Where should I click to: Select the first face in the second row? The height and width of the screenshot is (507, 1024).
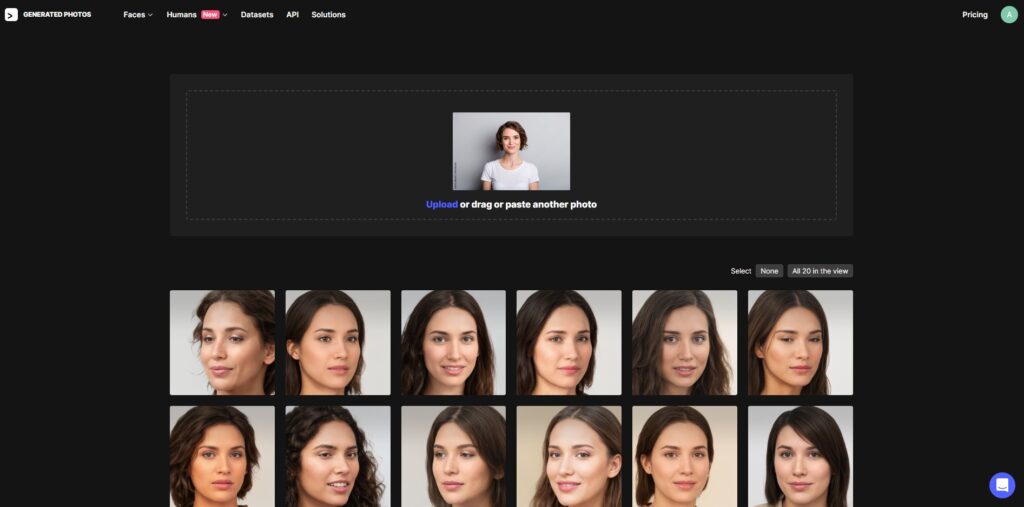[x=222, y=456]
